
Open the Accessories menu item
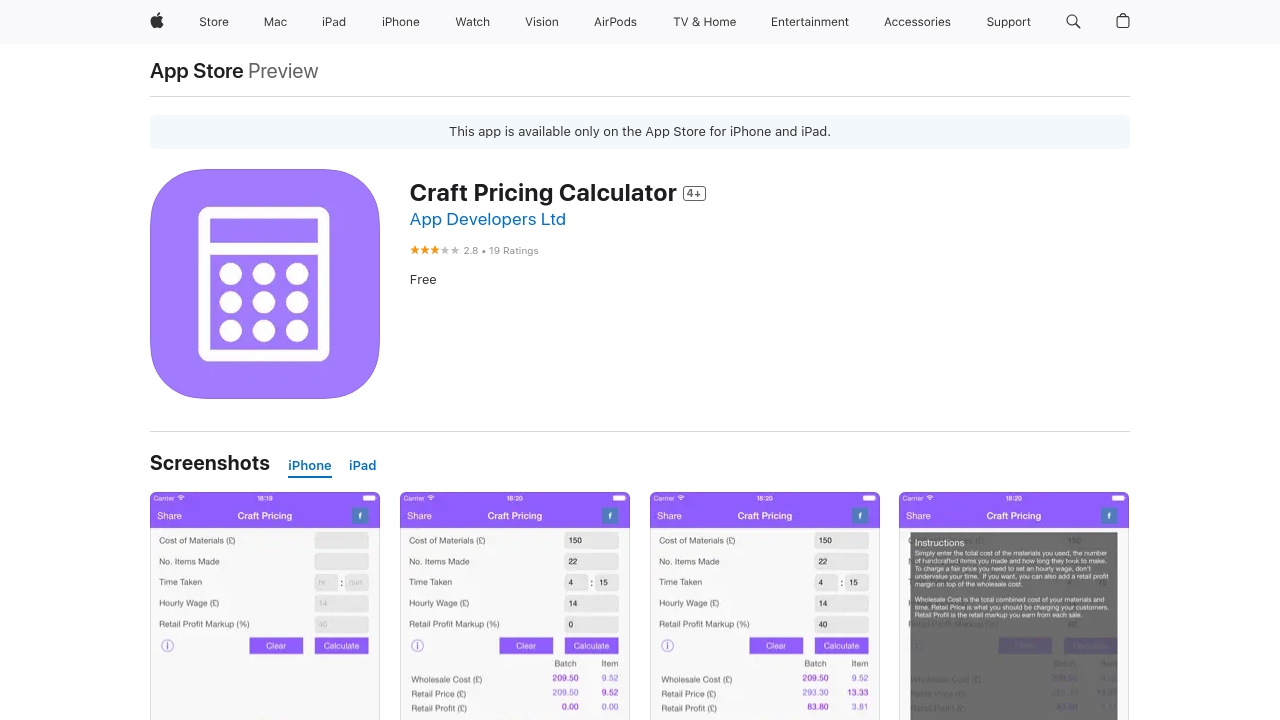(x=917, y=22)
